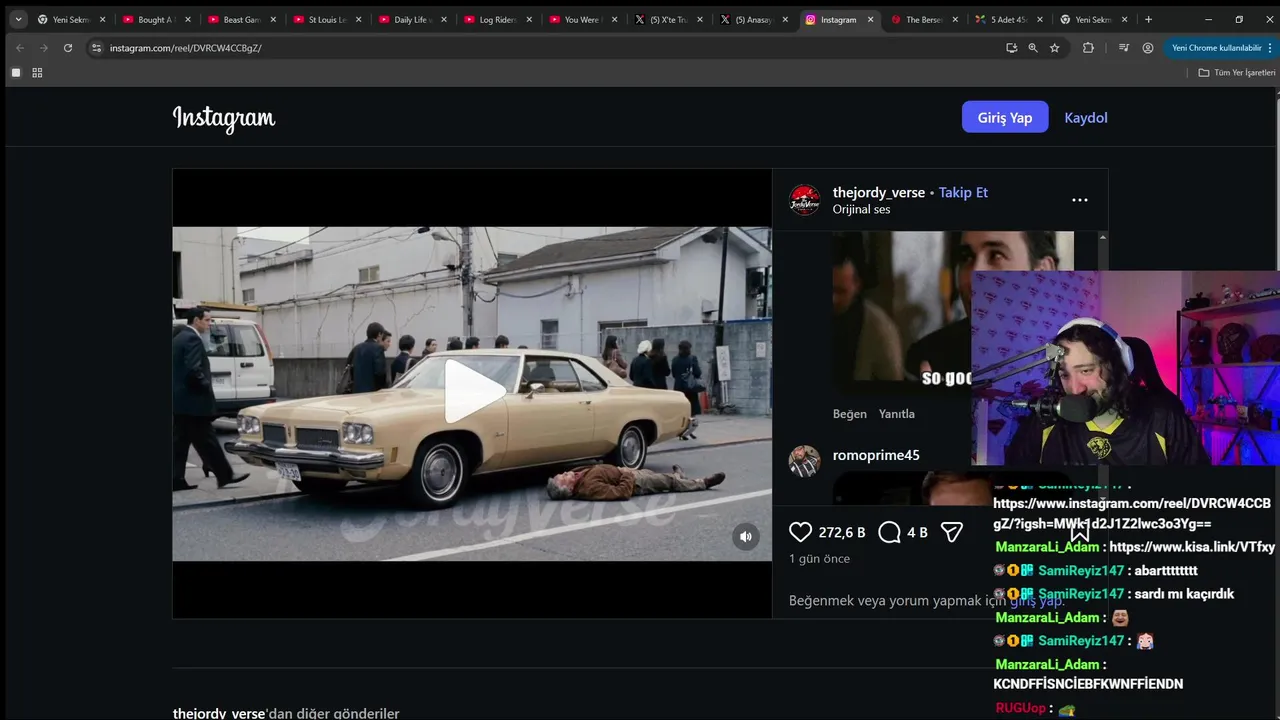Click the 'giriş yap' login link below comments
The width and height of the screenshot is (1280, 720).
1037,601
